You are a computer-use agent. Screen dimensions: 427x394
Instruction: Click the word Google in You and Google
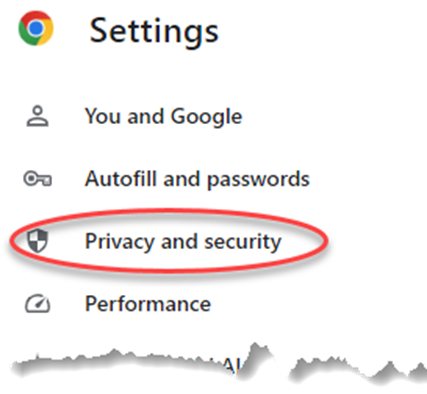tap(206, 117)
